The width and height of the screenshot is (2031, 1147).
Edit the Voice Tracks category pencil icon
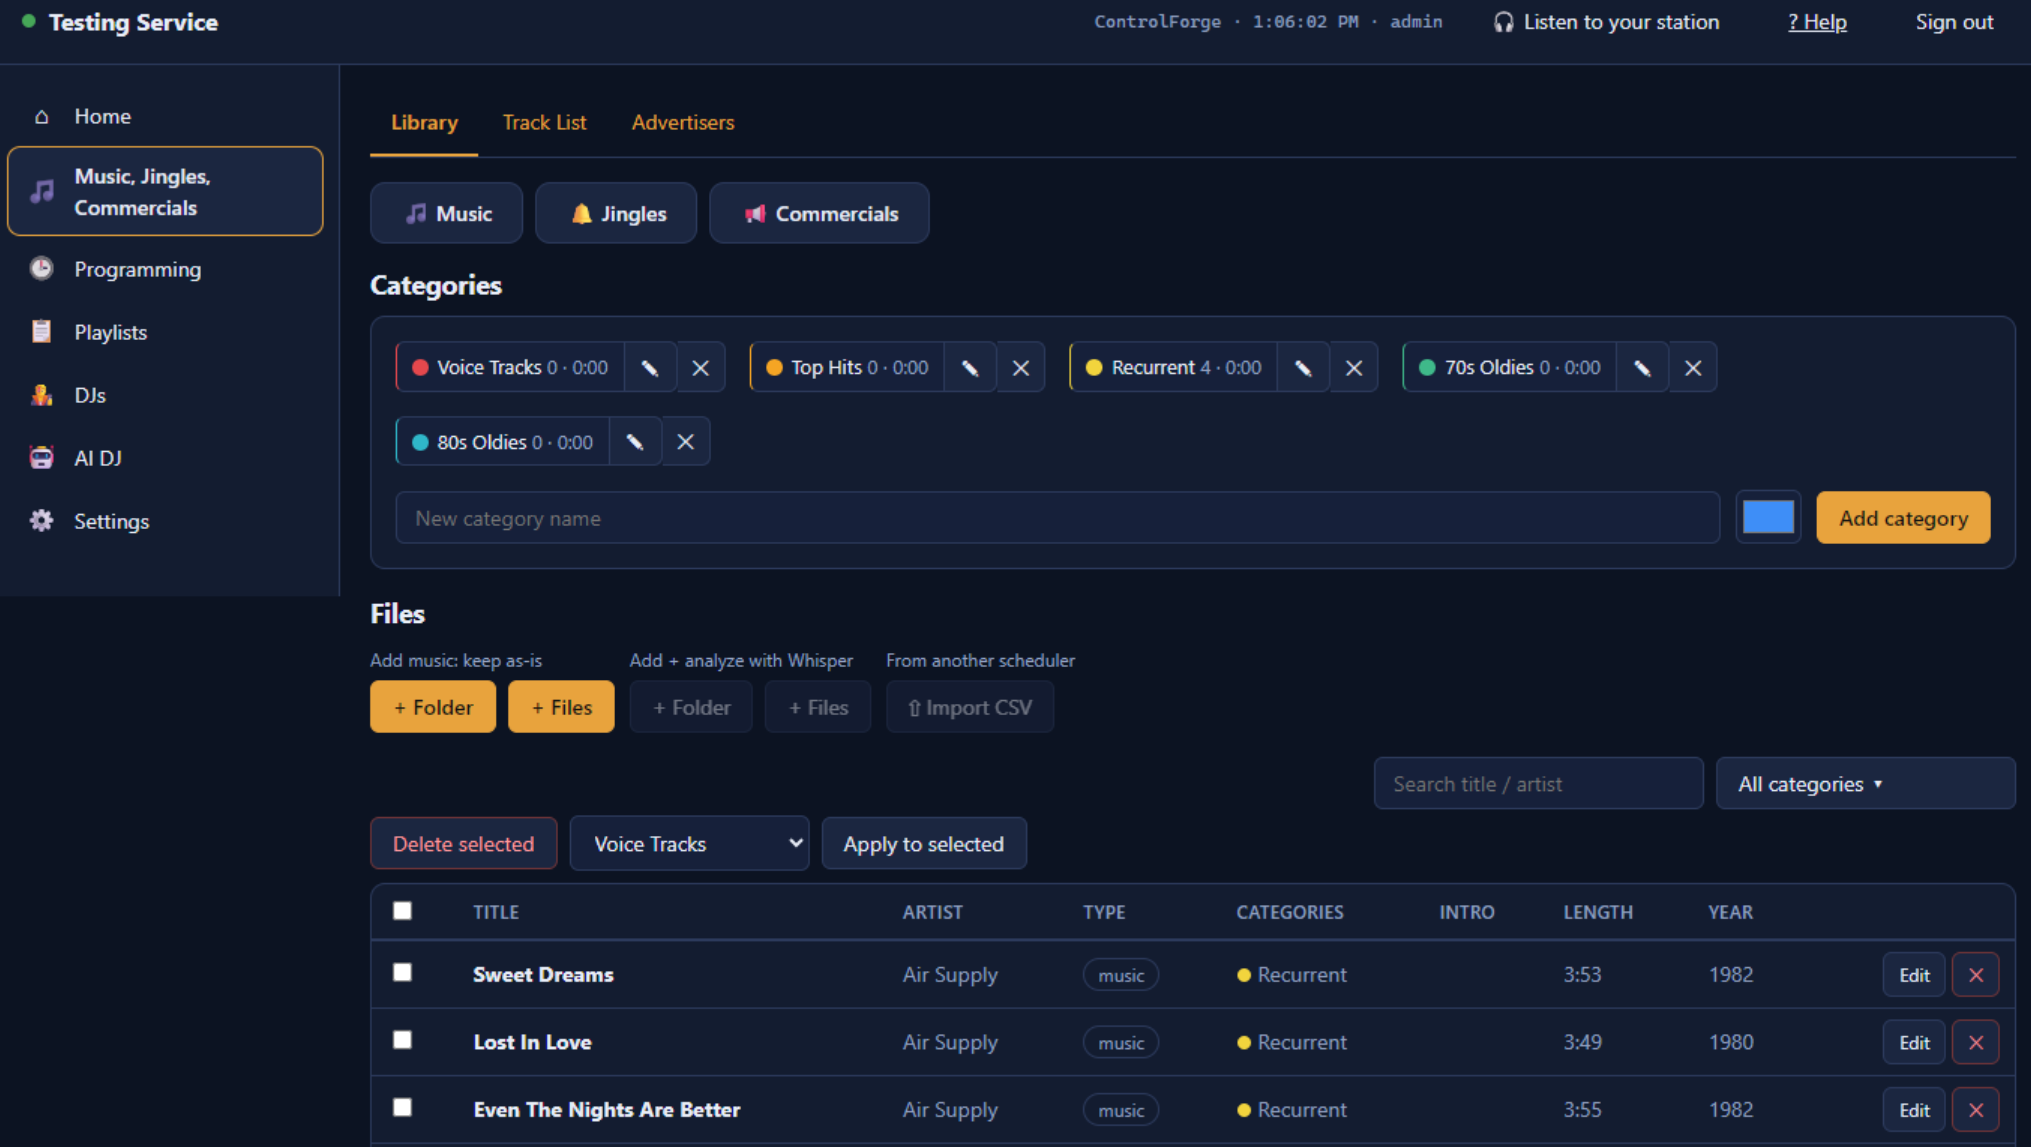coord(650,368)
